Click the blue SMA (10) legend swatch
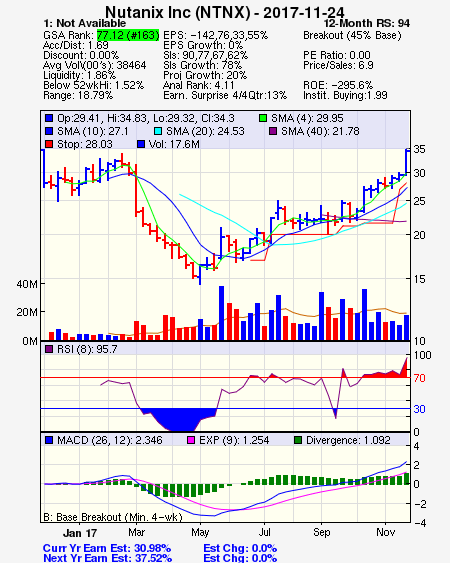The height and width of the screenshot is (563, 450). (x=49, y=131)
